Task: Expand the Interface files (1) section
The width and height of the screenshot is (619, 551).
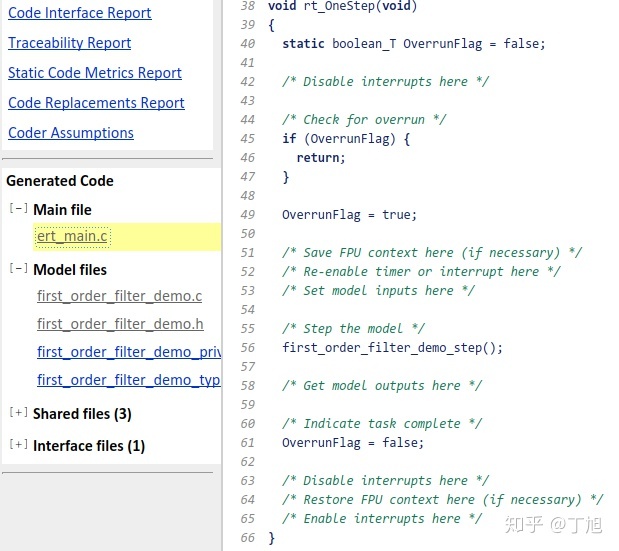Action: tap(18, 445)
